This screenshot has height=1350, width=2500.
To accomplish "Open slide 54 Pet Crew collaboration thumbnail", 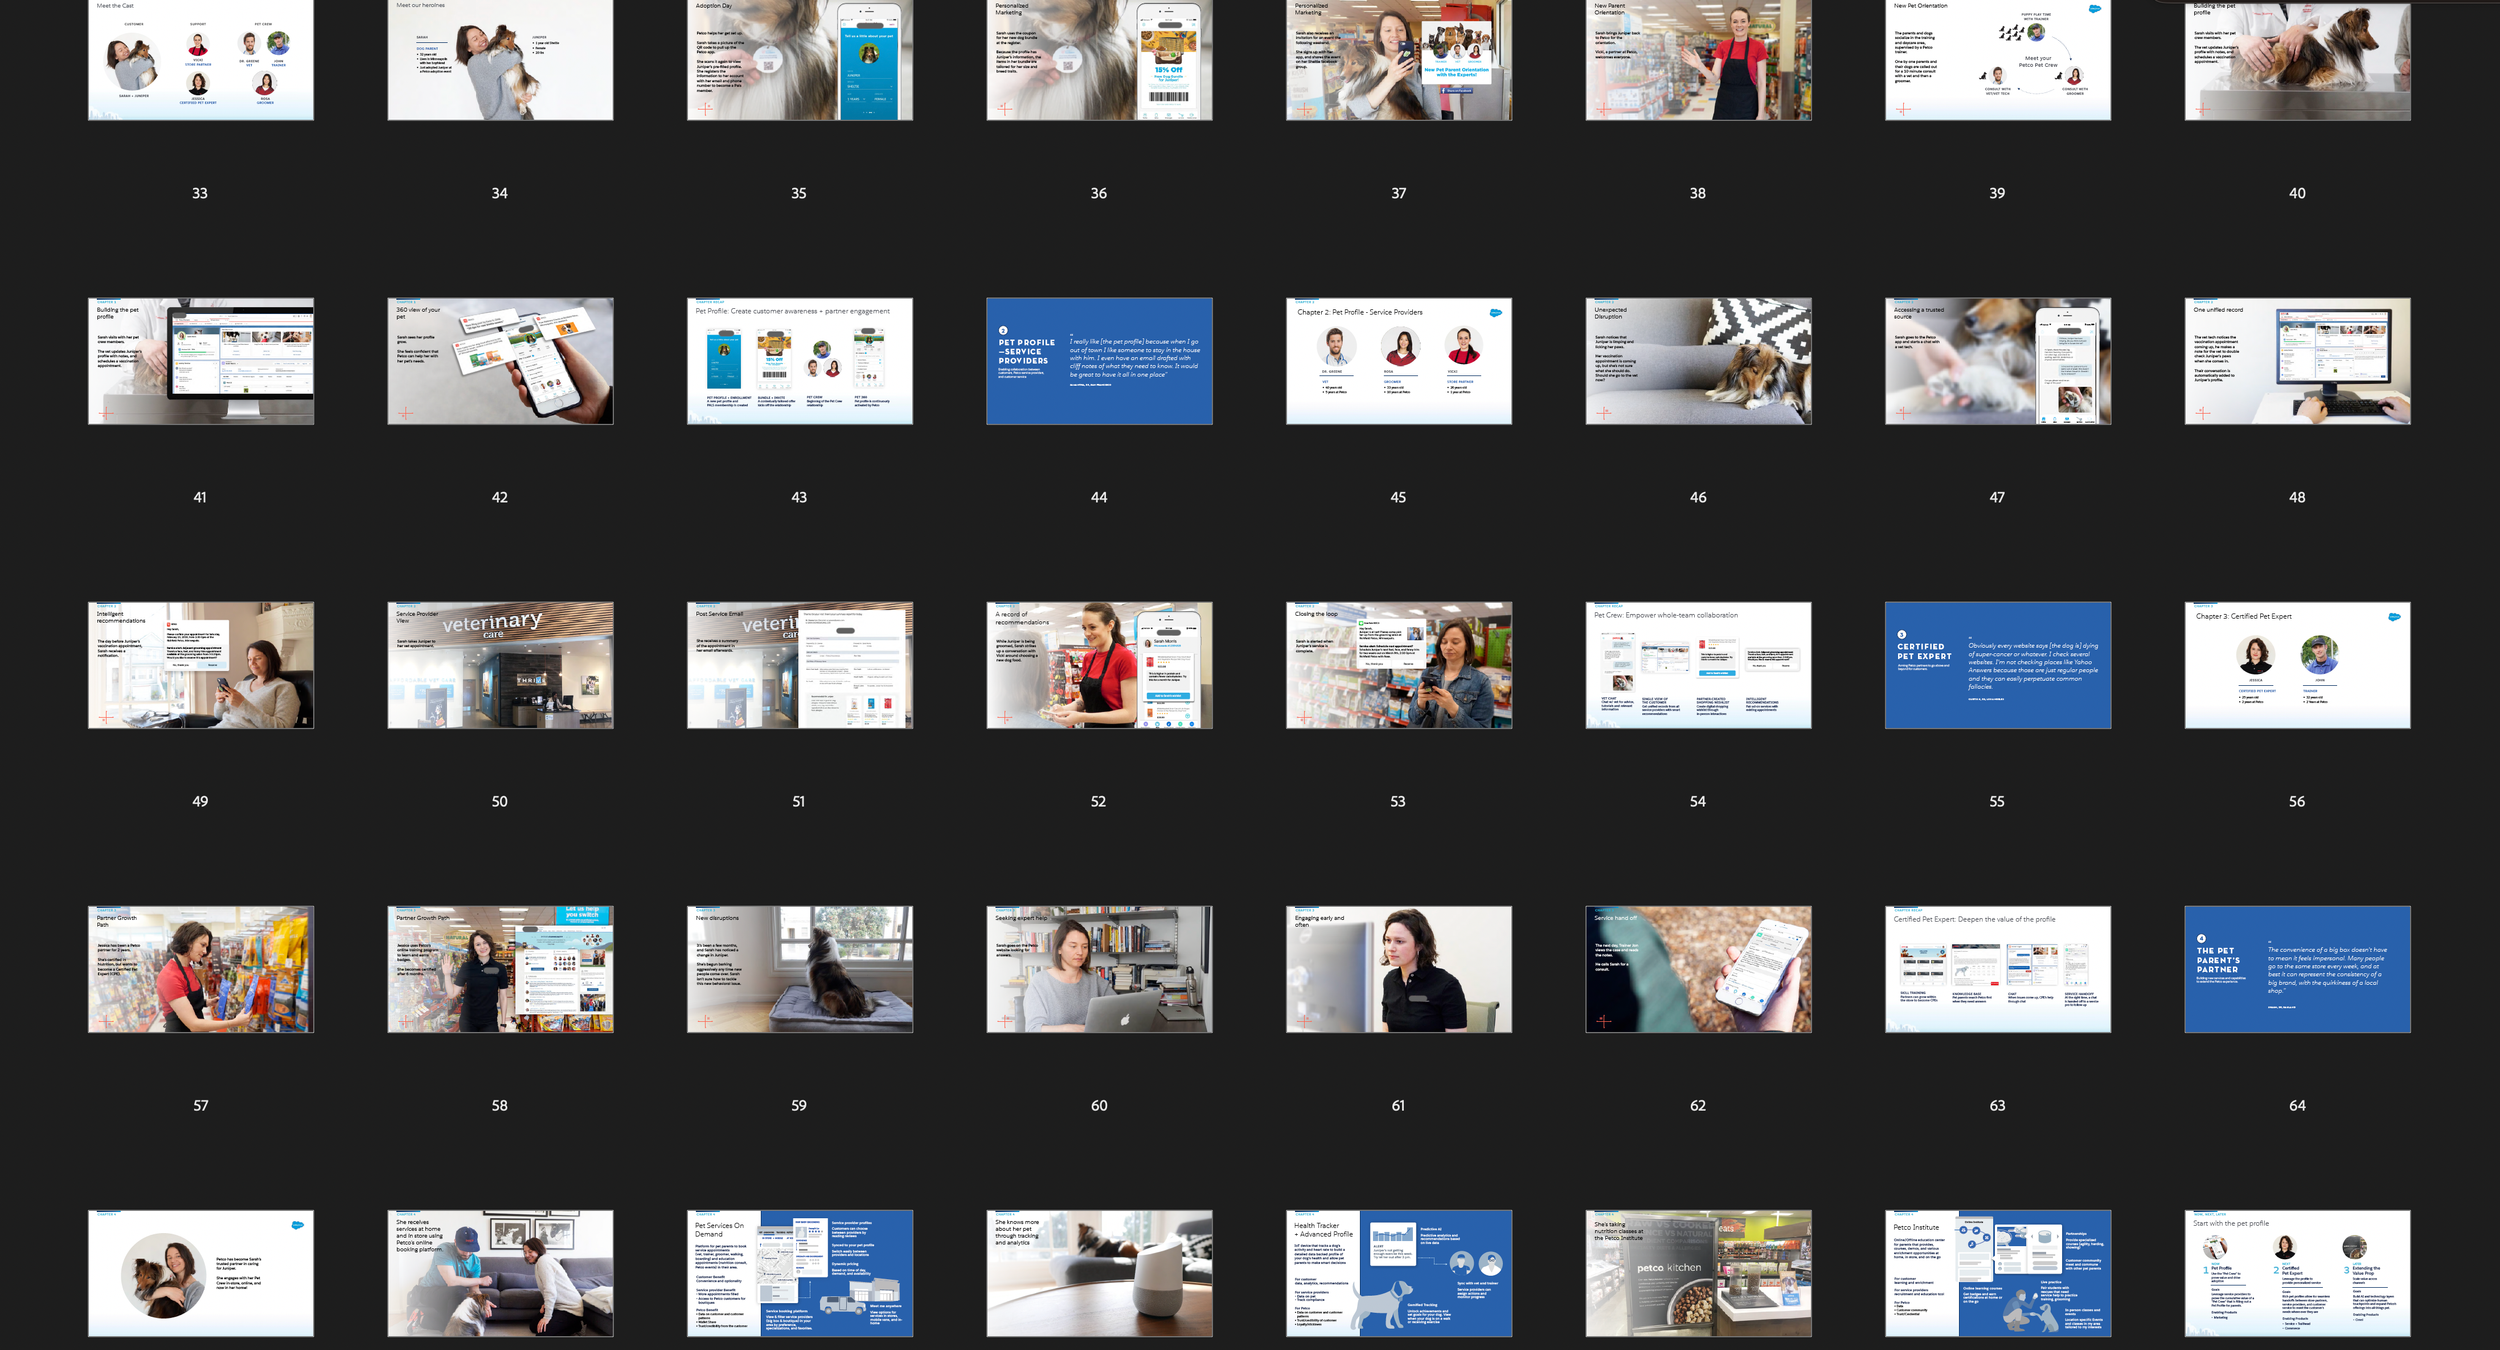I will [1698, 665].
